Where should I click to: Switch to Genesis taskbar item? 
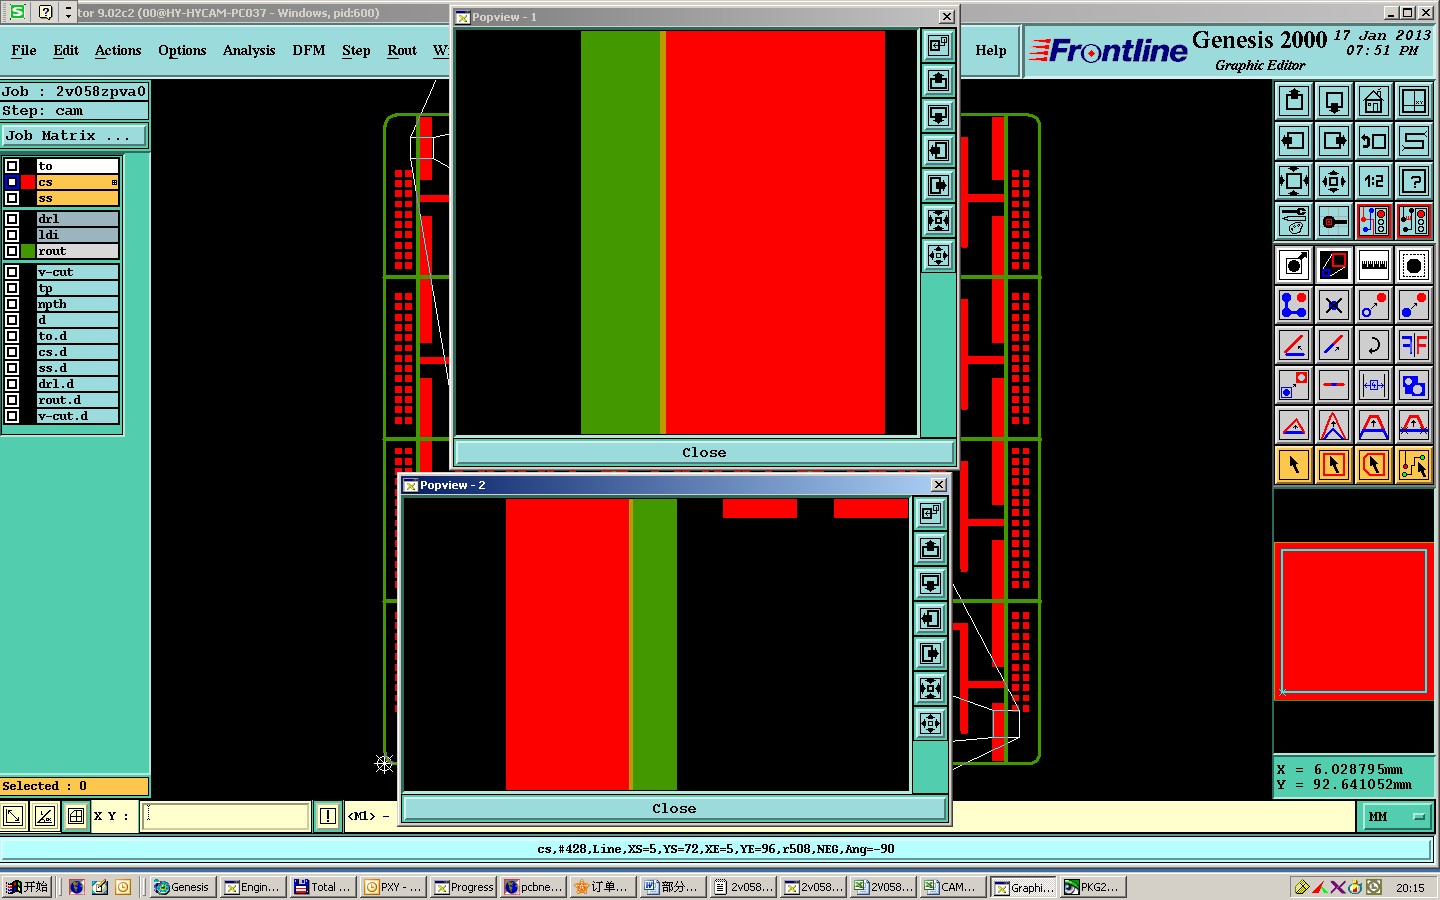181,886
